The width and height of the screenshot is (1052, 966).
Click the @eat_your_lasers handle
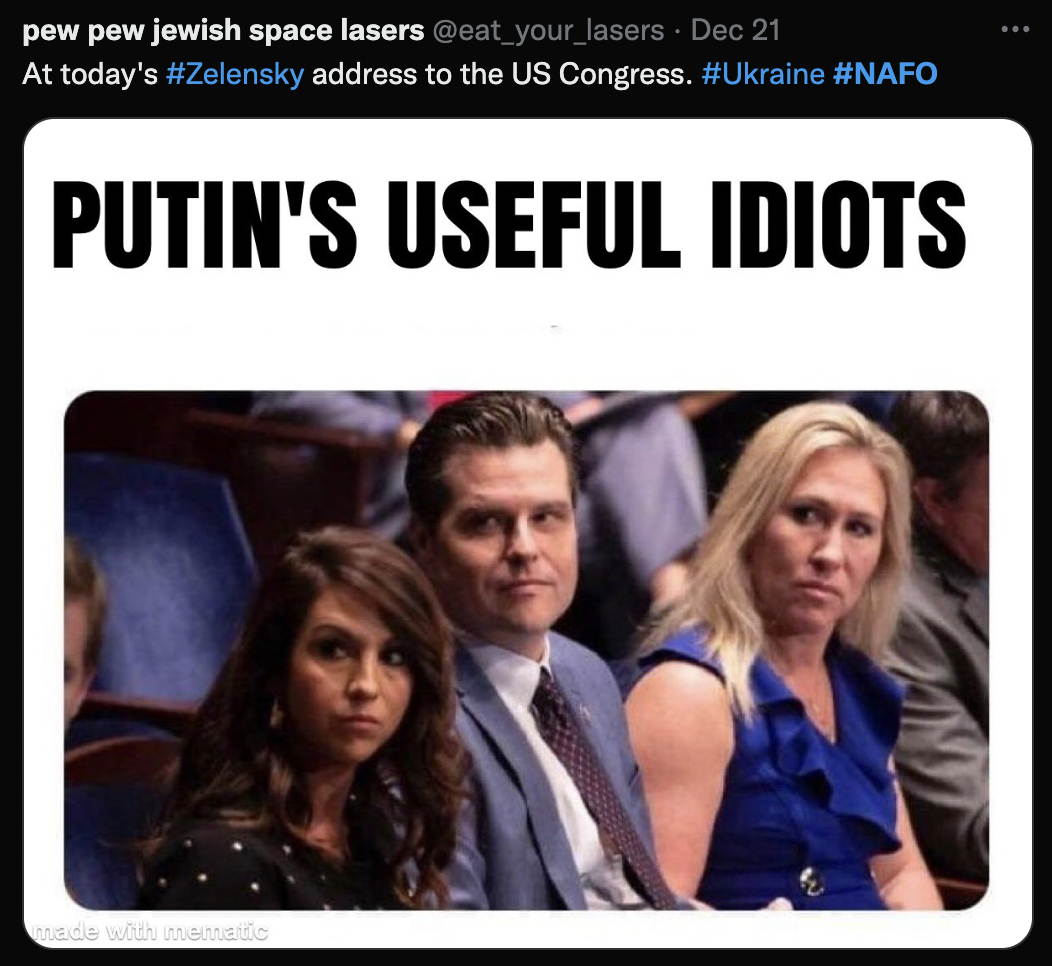click(x=549, y=30)
